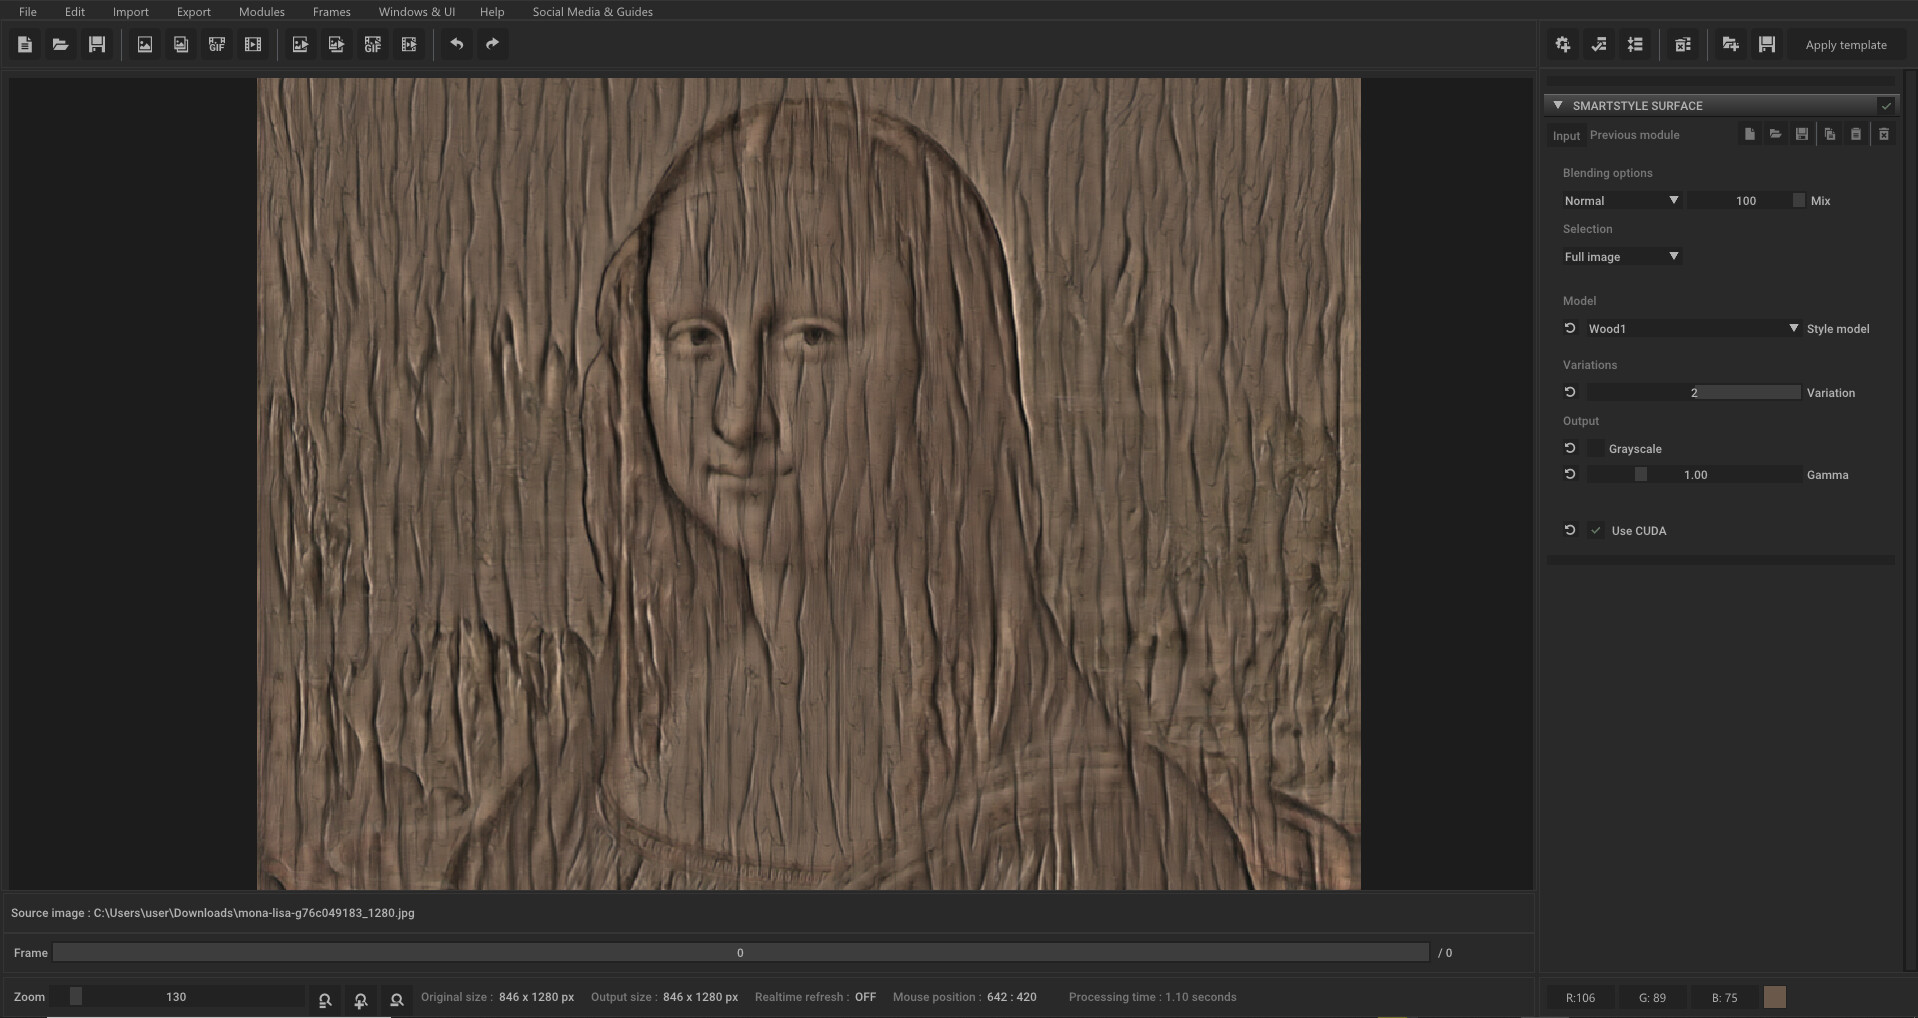Click the Redo arrow icon
Viewport: 1918px width, 1018px height.
(492, 44)
